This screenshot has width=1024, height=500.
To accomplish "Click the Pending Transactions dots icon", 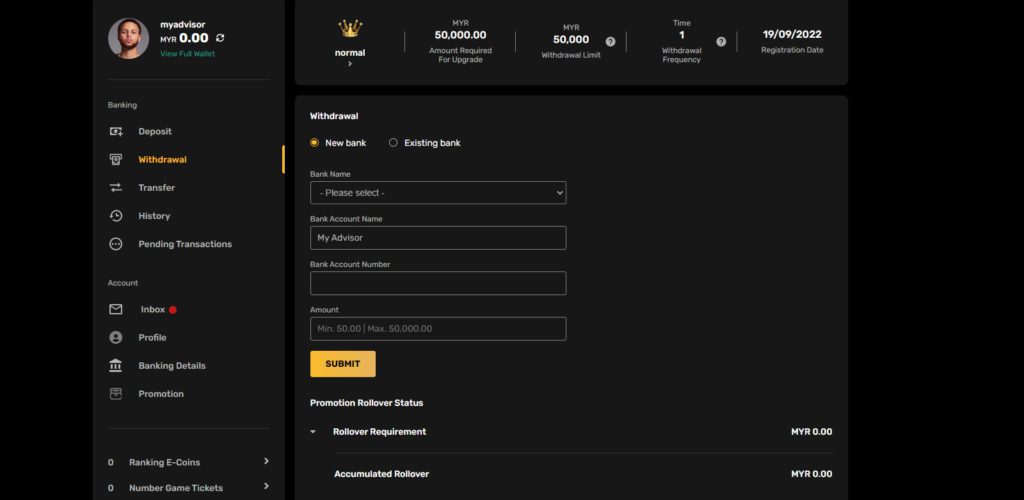I will [x=116, y=244].
